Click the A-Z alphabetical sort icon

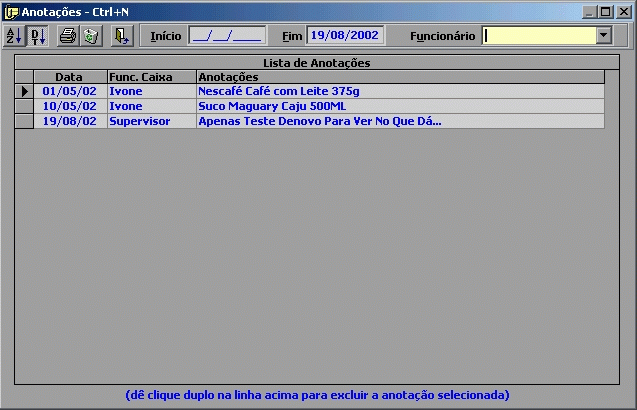[x=14, y=36]
